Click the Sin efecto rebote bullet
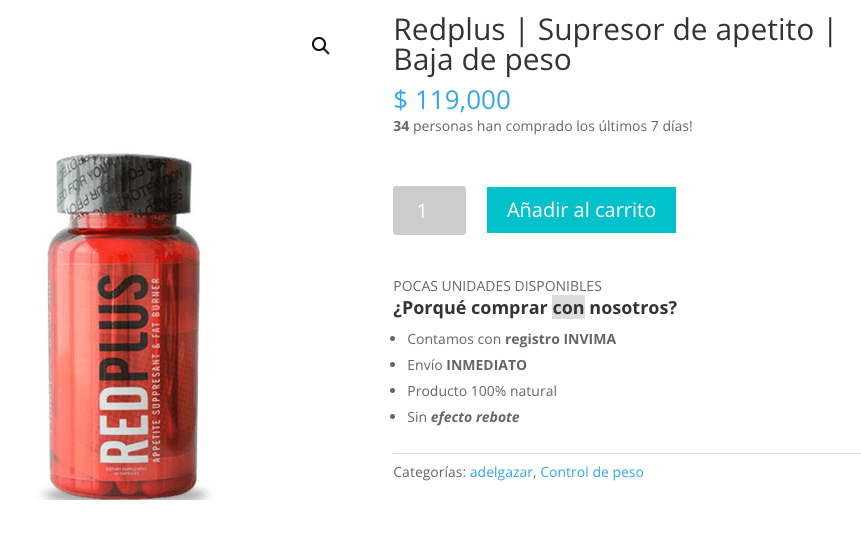The height and width of the screenshot is (538, 861). [x=463, y=417]
